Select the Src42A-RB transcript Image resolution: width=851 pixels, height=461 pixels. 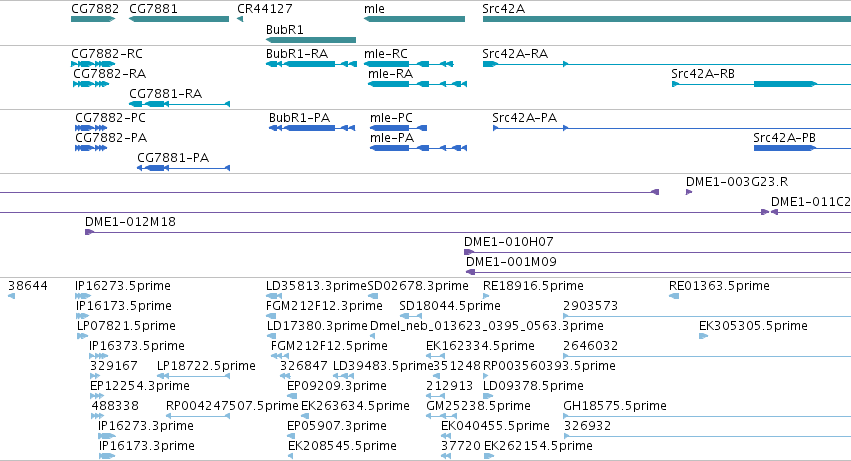tap(761, 84)
